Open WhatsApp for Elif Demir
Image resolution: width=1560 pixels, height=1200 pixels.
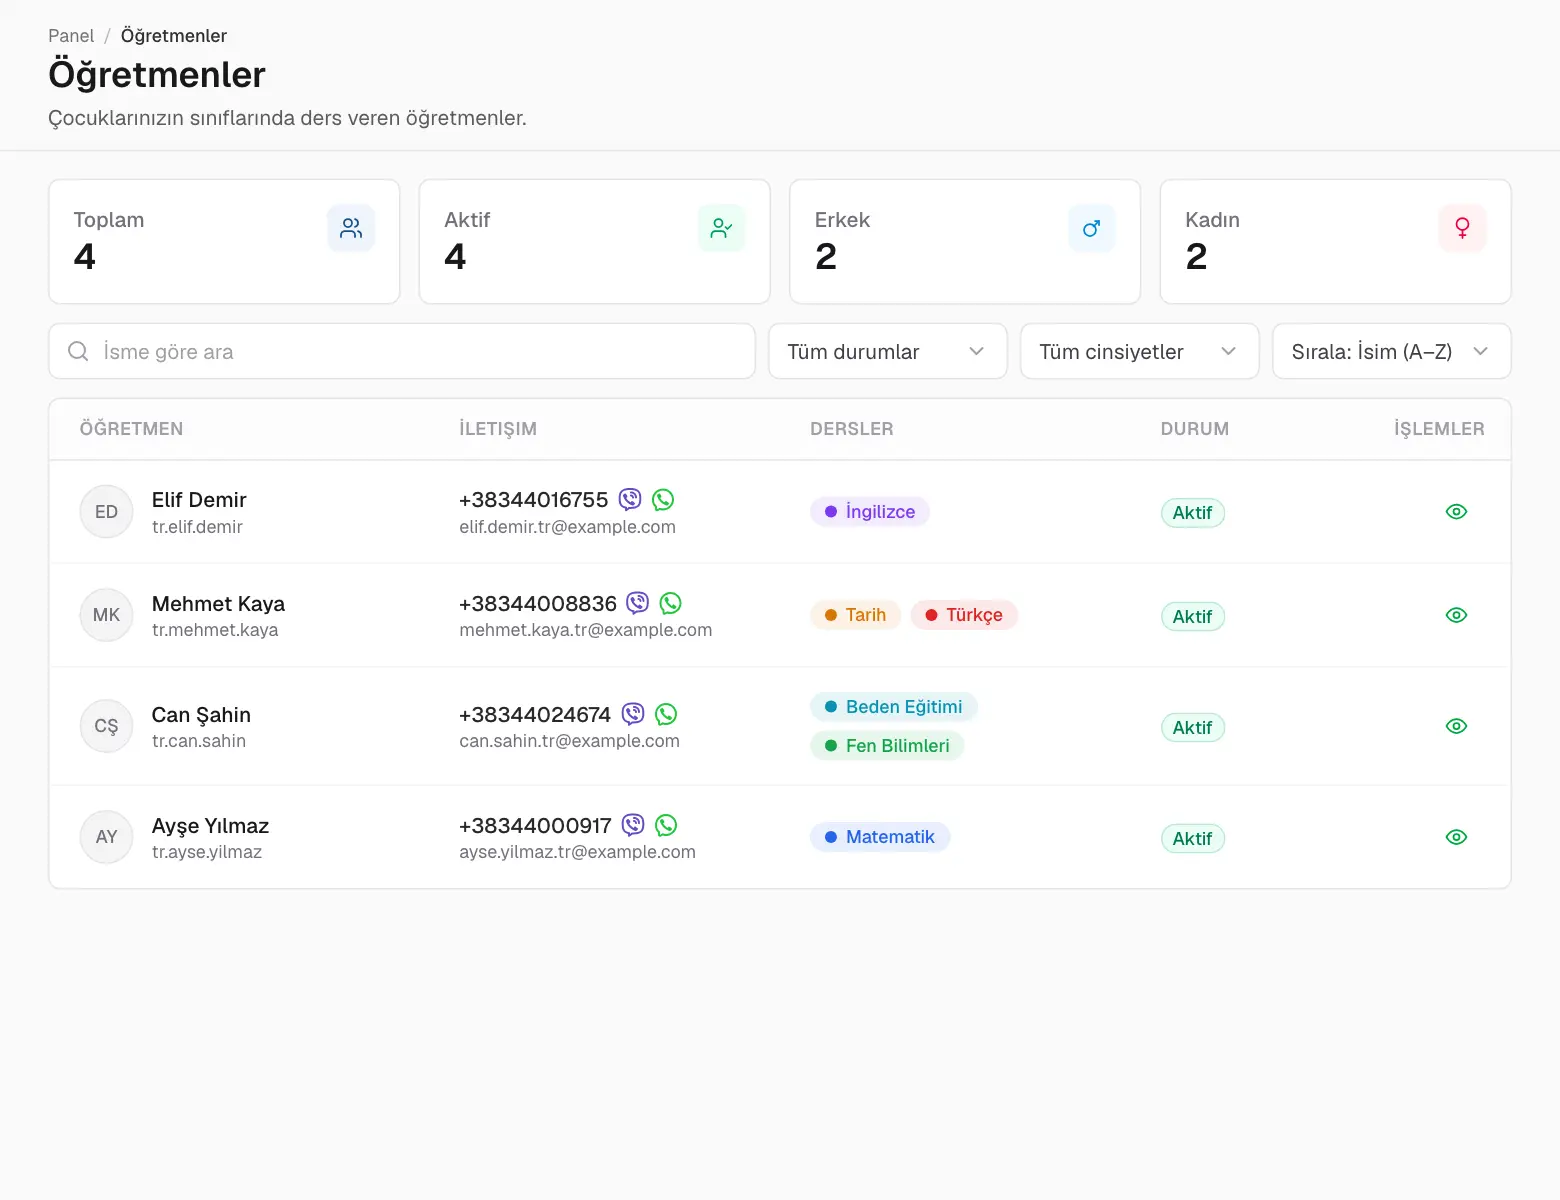(x=663, y=499)
